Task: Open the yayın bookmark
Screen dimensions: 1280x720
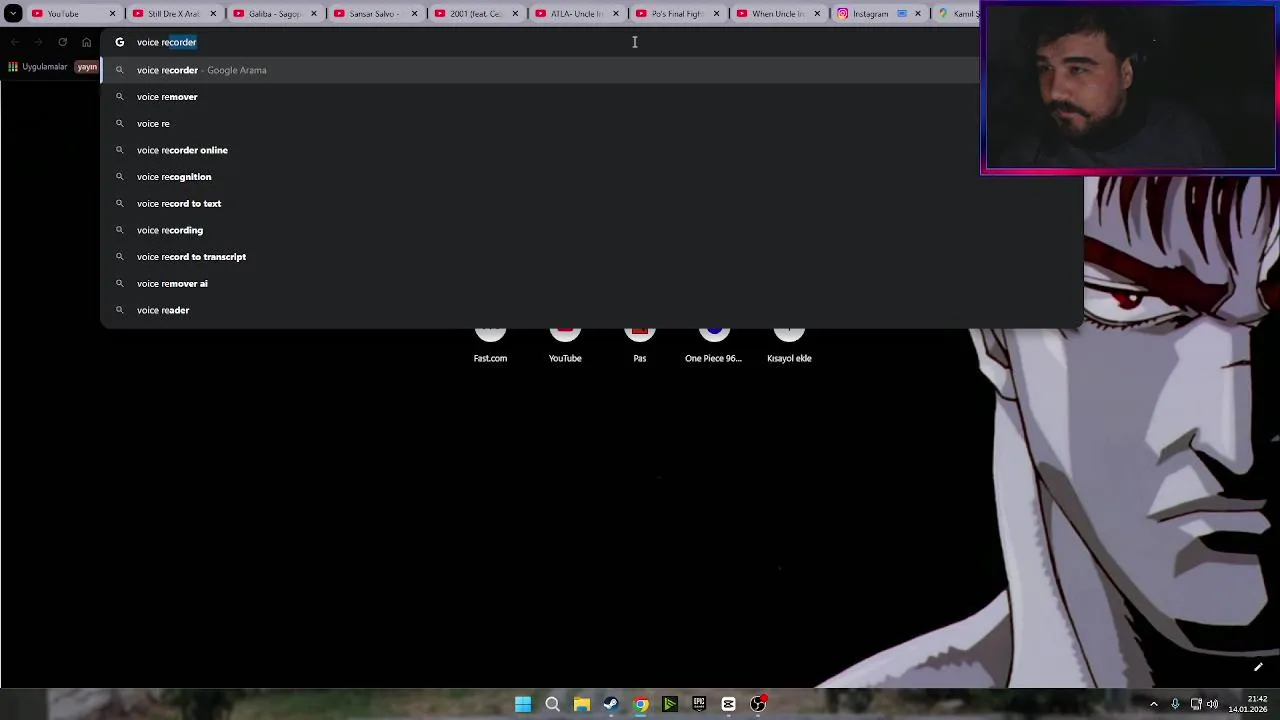Action: coord(87,67)
